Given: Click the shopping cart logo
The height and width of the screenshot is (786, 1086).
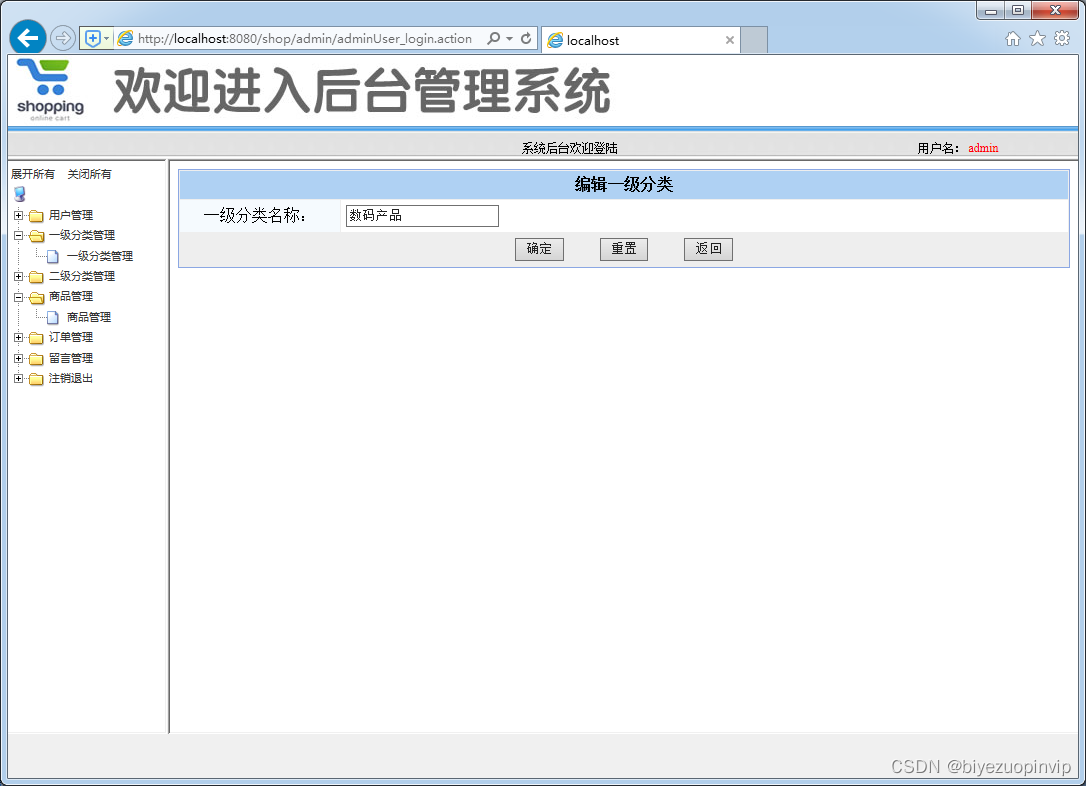Looking at the screenshot, I should [51, 90].
